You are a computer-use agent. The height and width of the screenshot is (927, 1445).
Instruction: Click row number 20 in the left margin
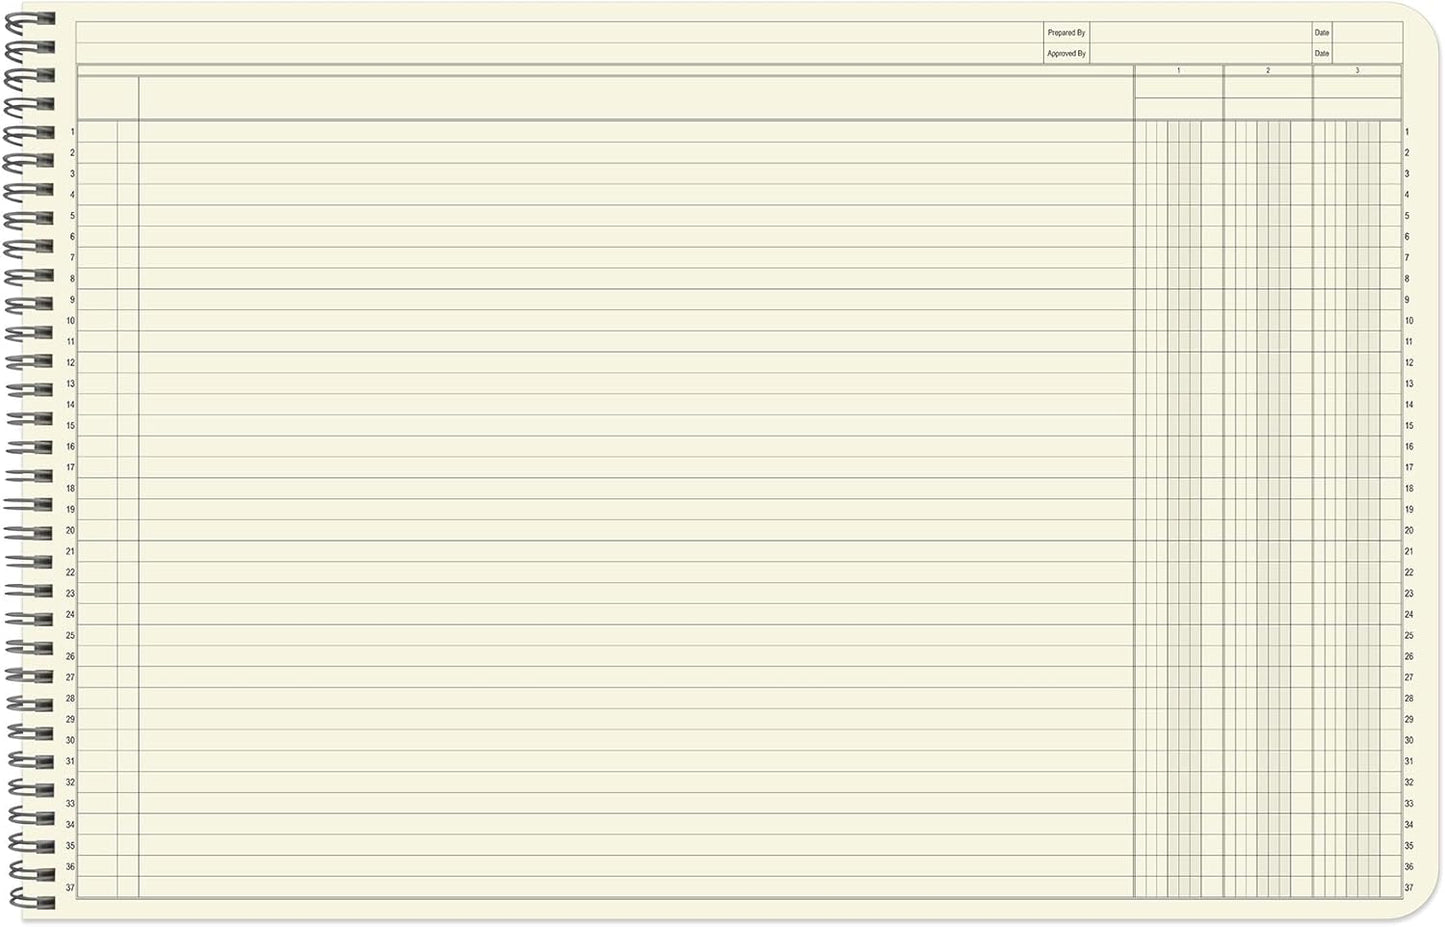70,530
